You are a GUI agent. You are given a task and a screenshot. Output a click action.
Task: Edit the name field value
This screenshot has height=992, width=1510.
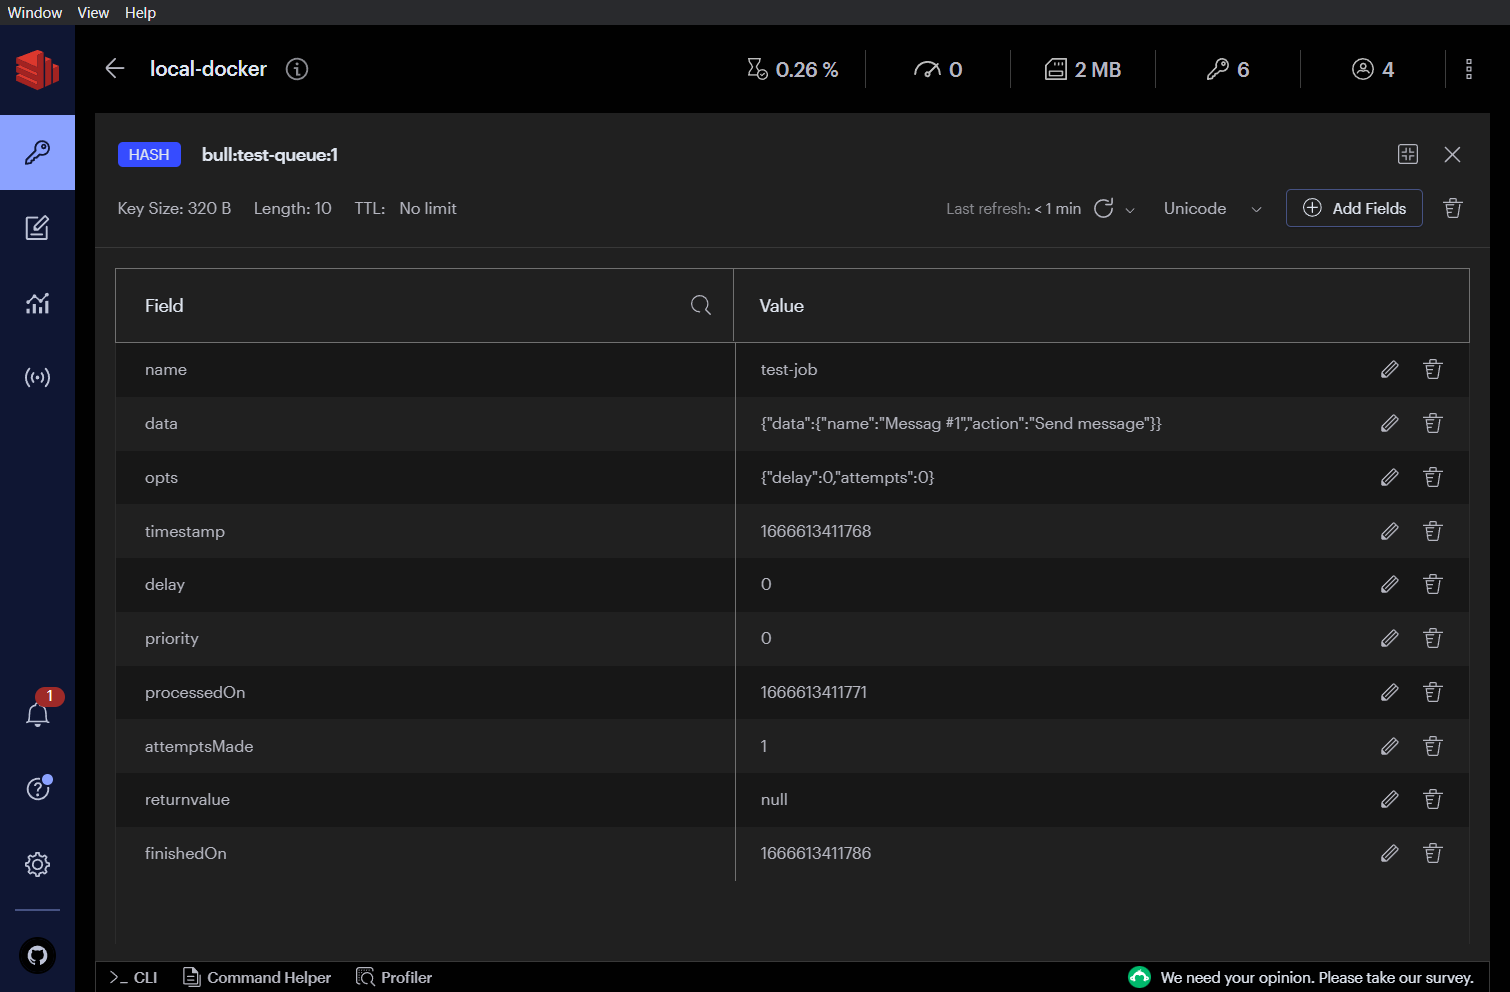pyautogui.click(x=1390, y=369)
